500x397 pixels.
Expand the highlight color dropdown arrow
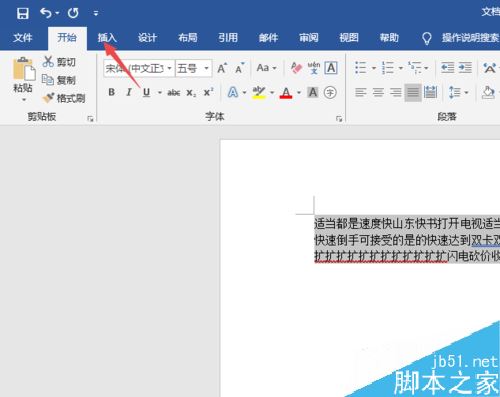coord(272,93)
